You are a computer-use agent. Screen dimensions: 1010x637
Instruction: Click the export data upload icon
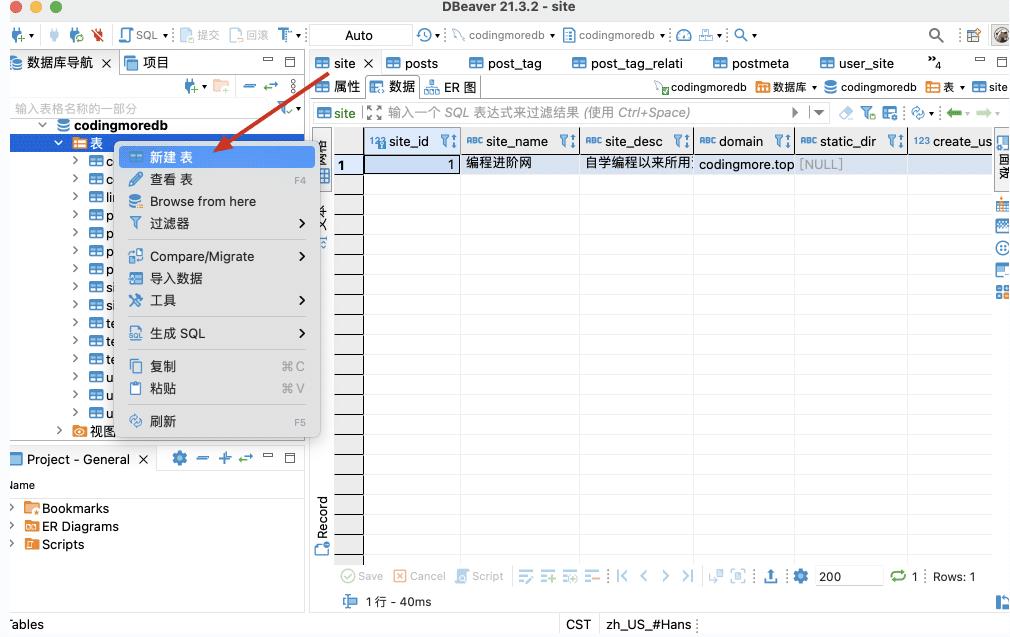[x=771, y=576]
